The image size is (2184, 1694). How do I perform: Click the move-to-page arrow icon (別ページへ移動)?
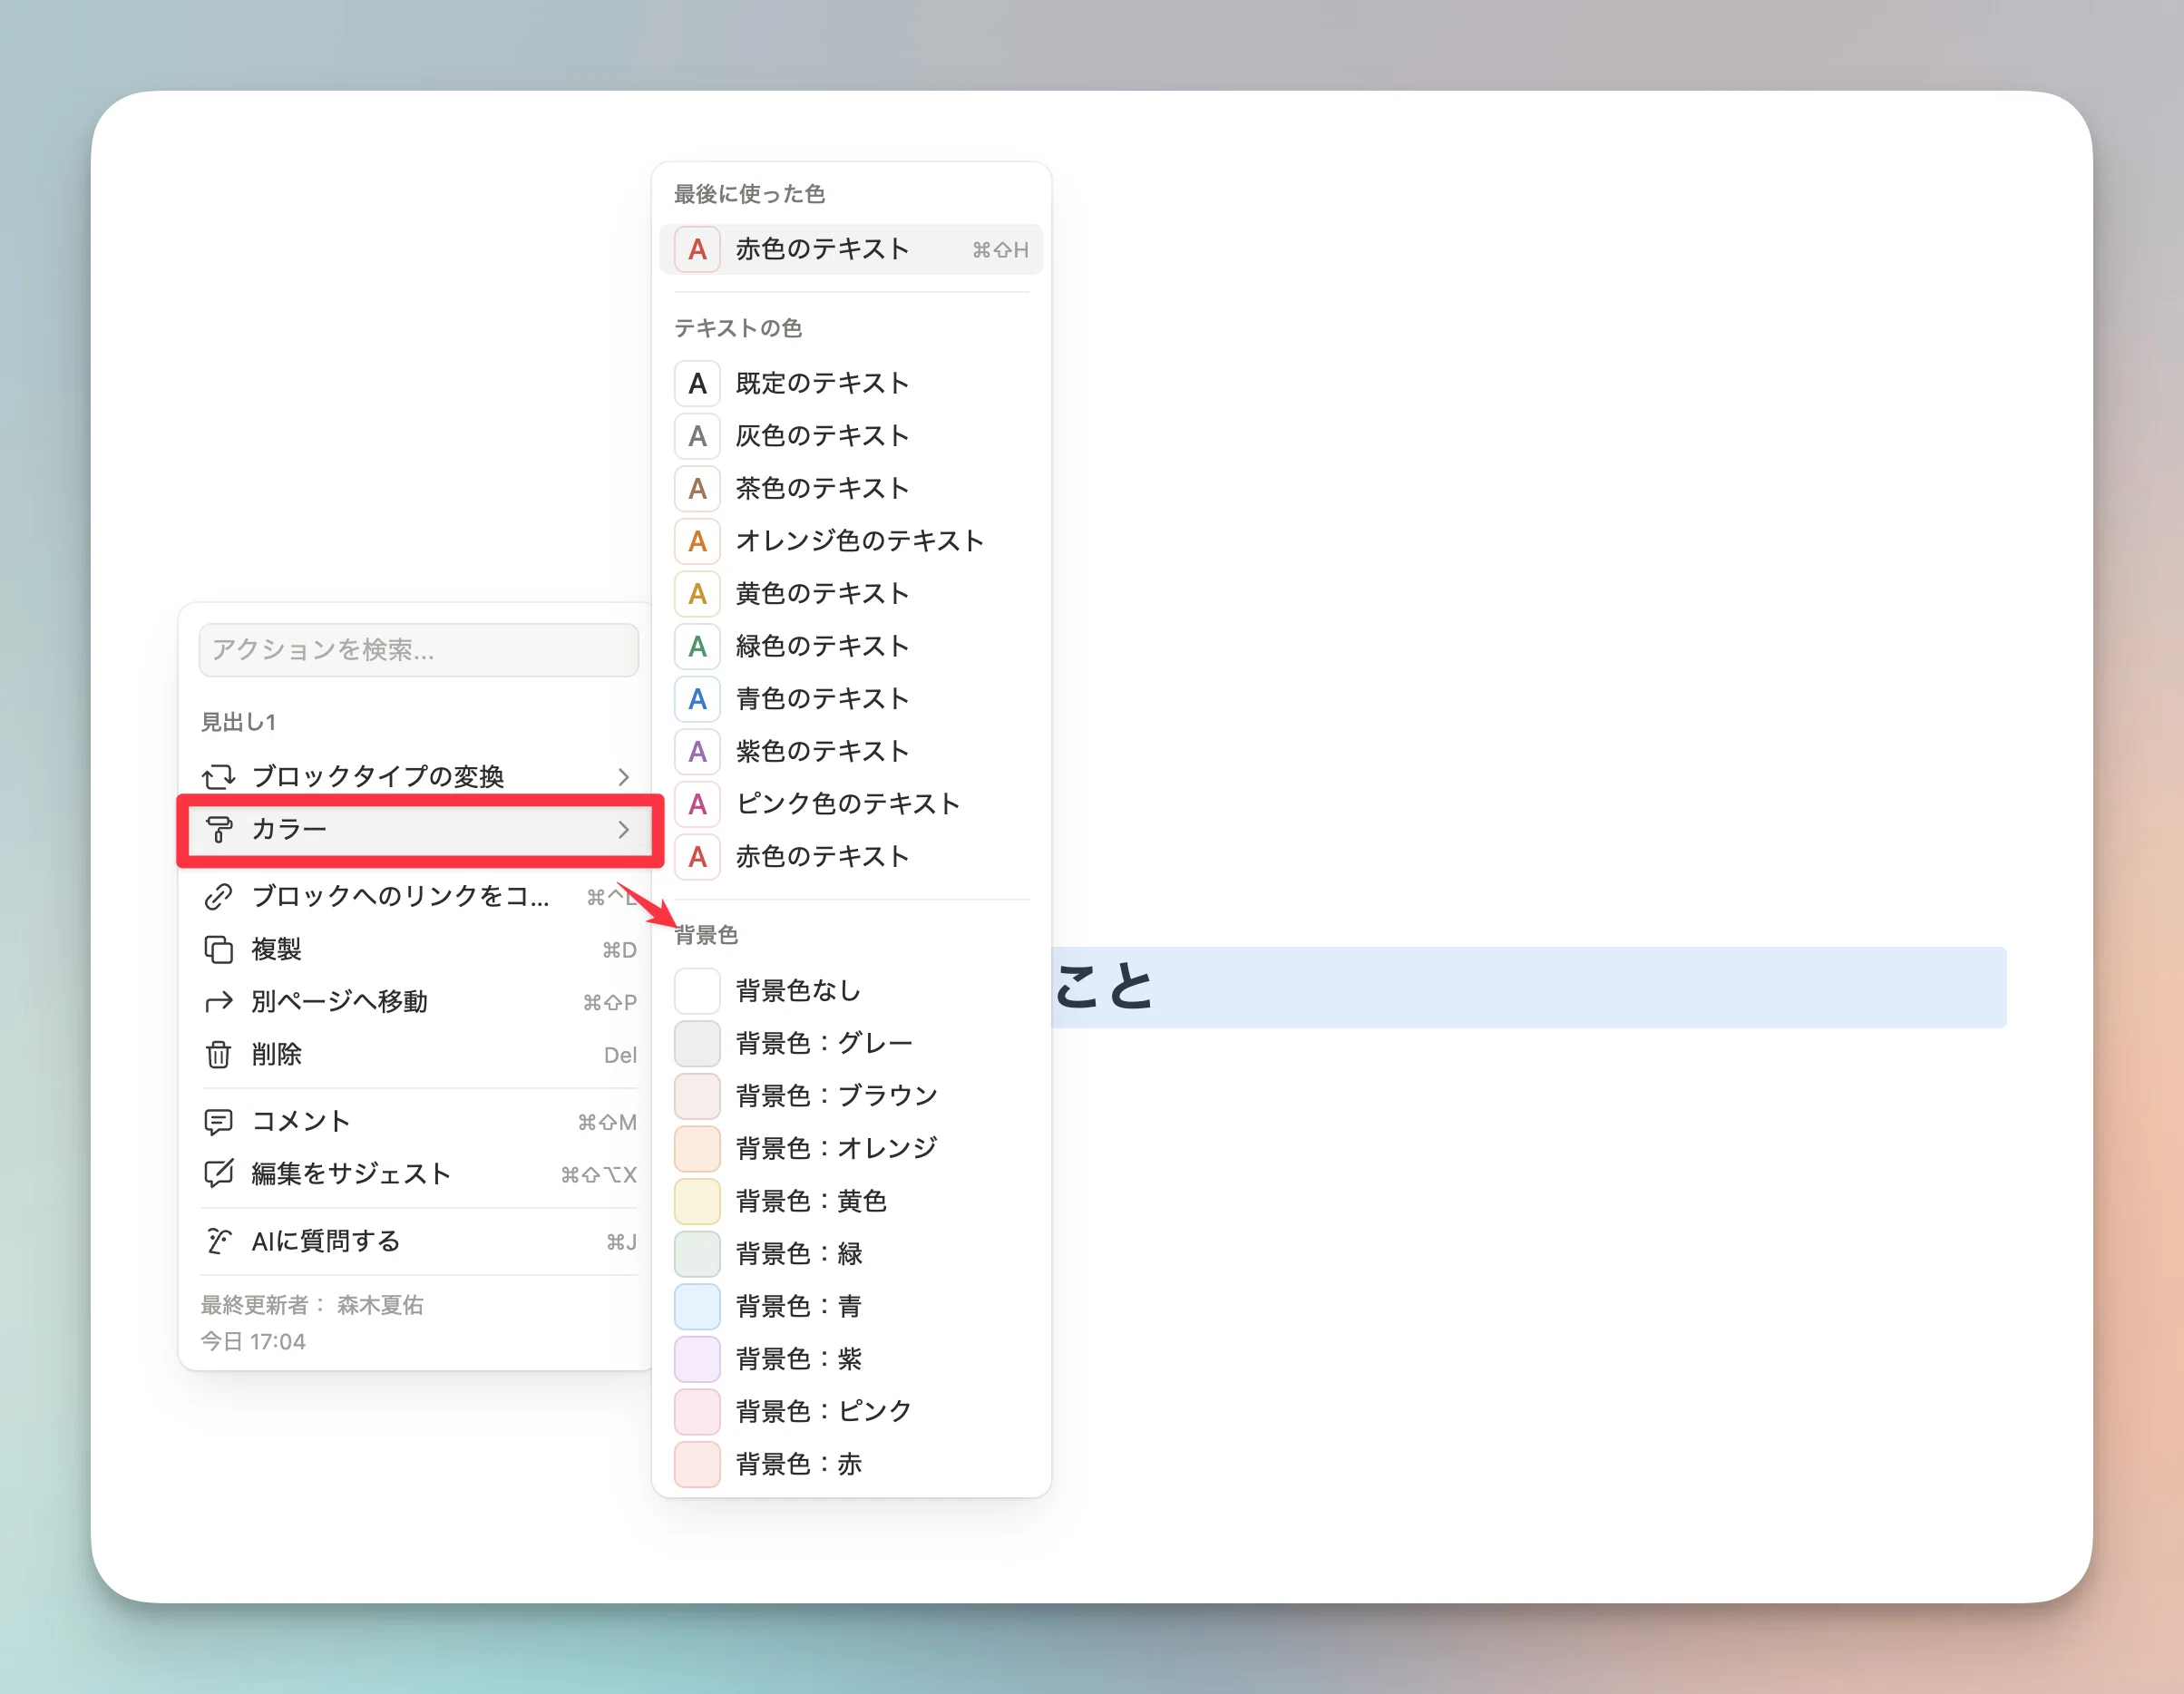(x=218, y=1002)
